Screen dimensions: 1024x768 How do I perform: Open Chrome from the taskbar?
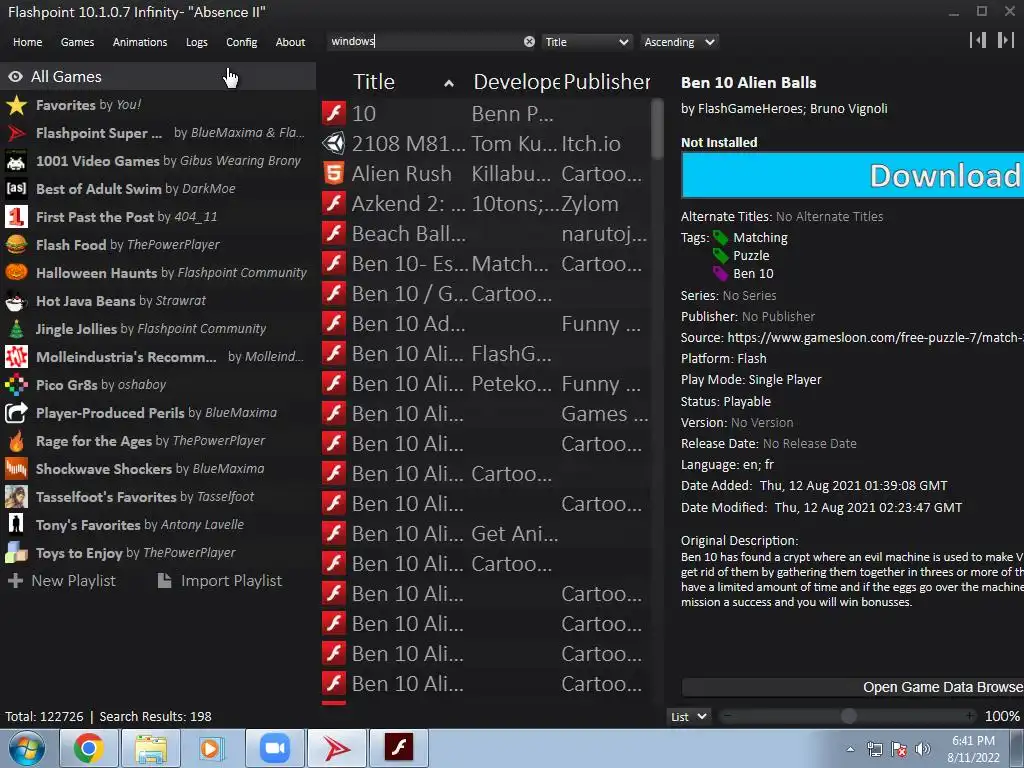[x=88, y=748]
